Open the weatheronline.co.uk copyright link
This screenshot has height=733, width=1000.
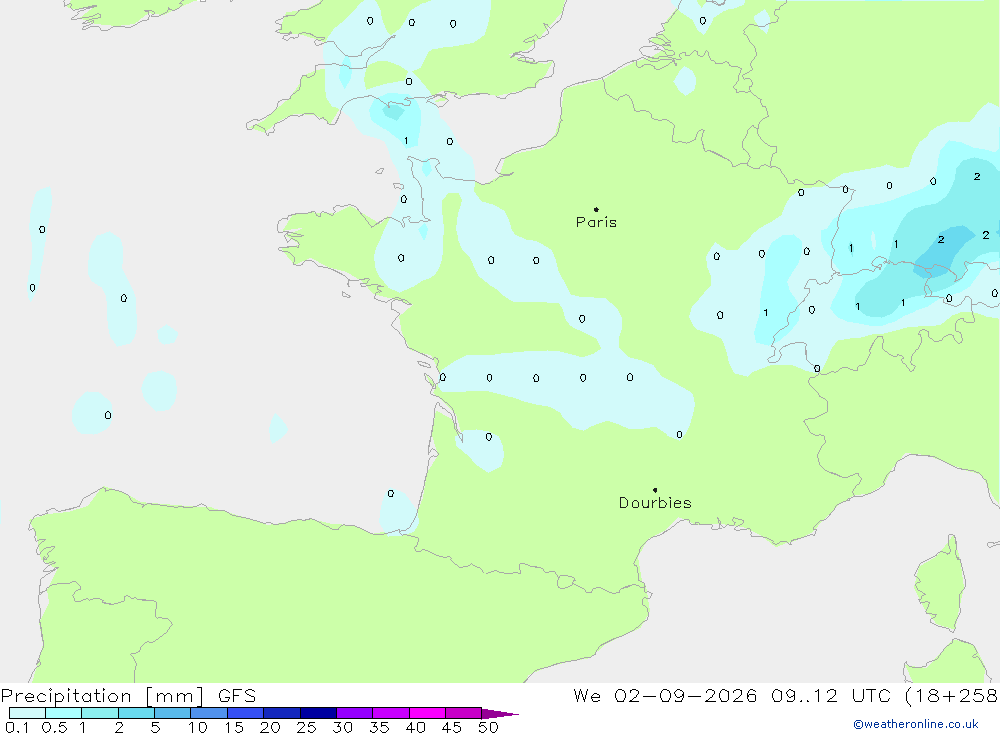click(x=915, y=724)
